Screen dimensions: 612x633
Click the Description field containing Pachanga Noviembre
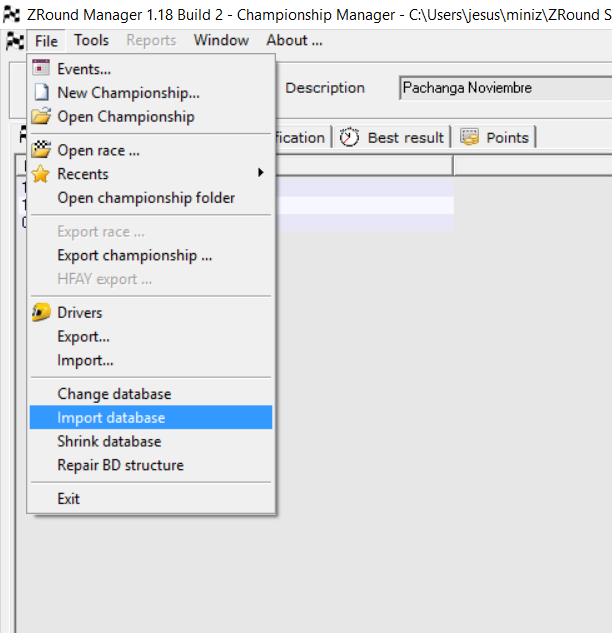(x=506, y=88)
